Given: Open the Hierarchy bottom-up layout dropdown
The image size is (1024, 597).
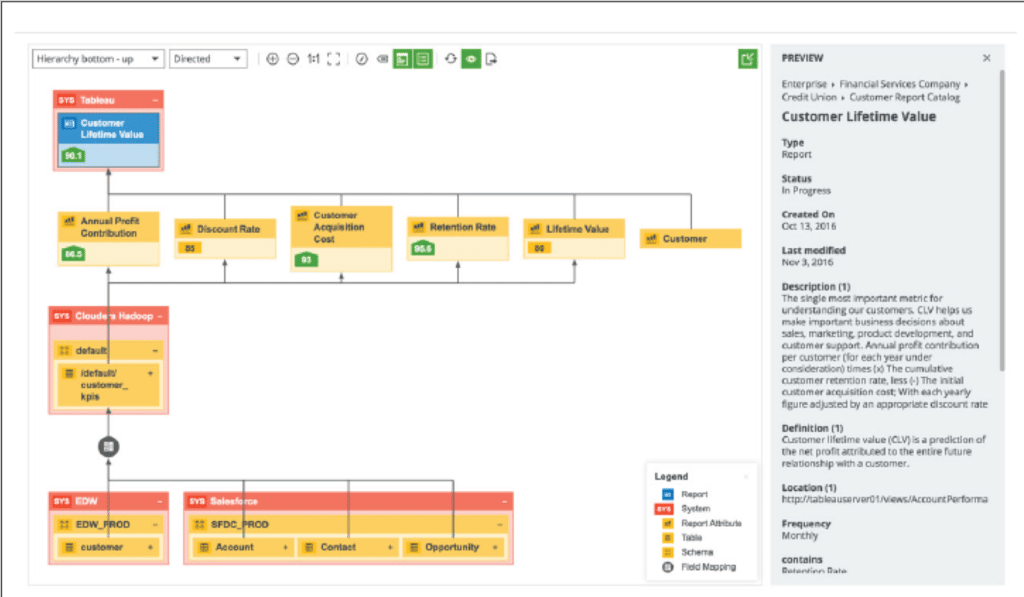Looking at the screenshot, I should tap(97, 59).
